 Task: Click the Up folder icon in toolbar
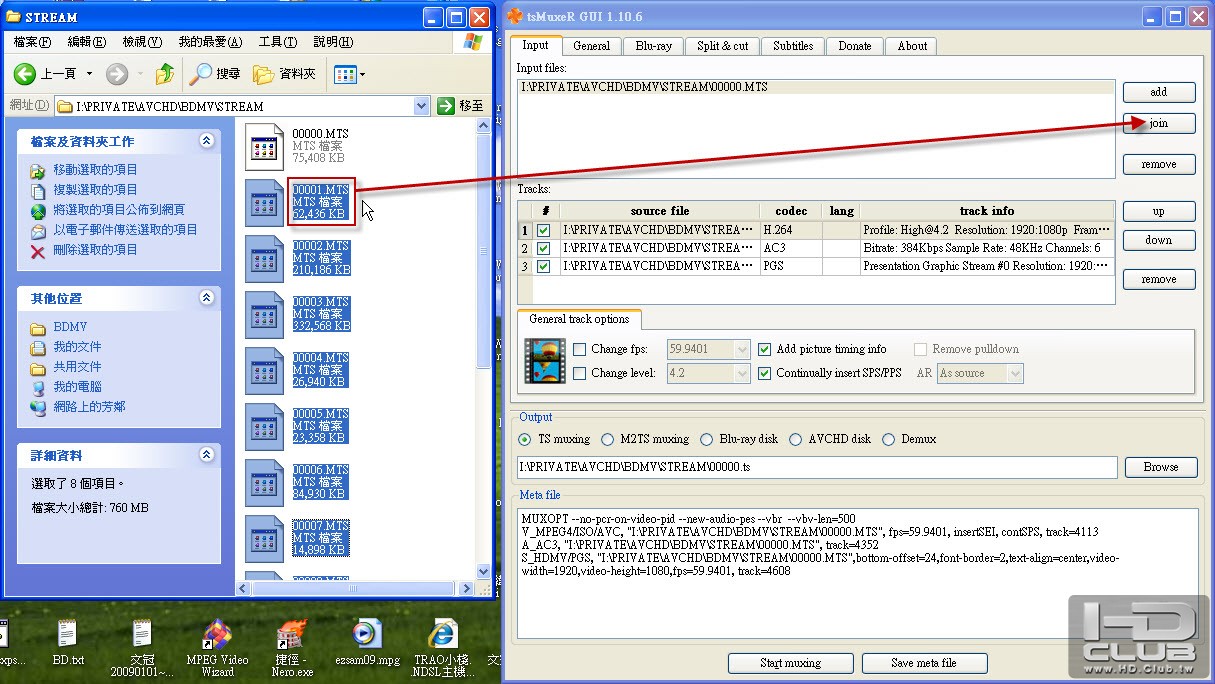click(165, 74)
